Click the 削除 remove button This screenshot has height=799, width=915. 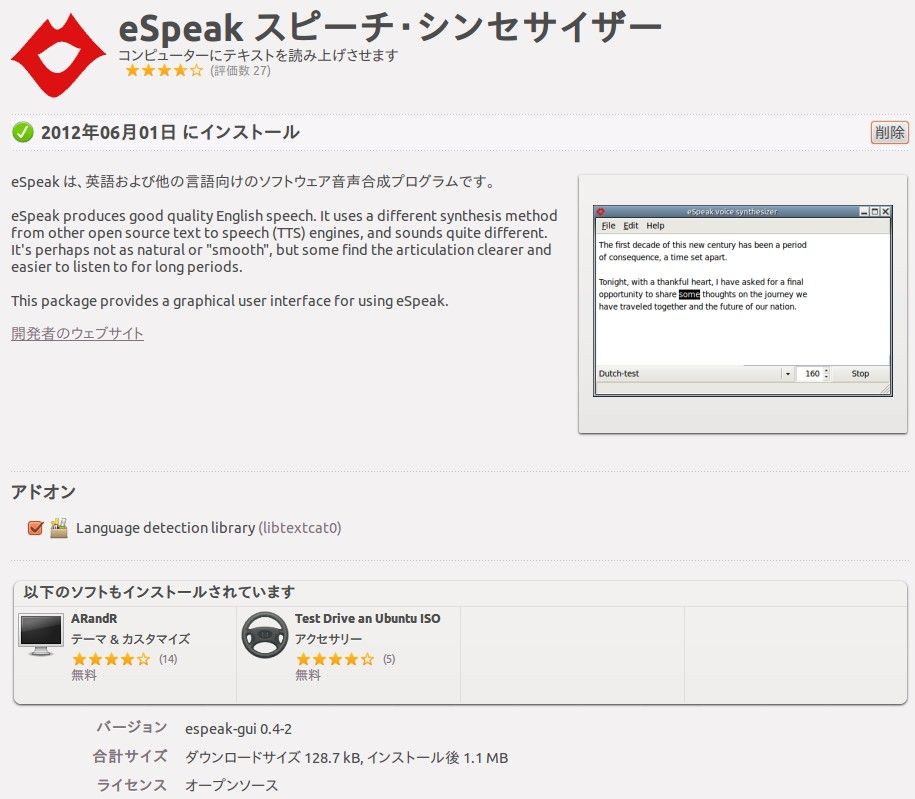[889, 132]
